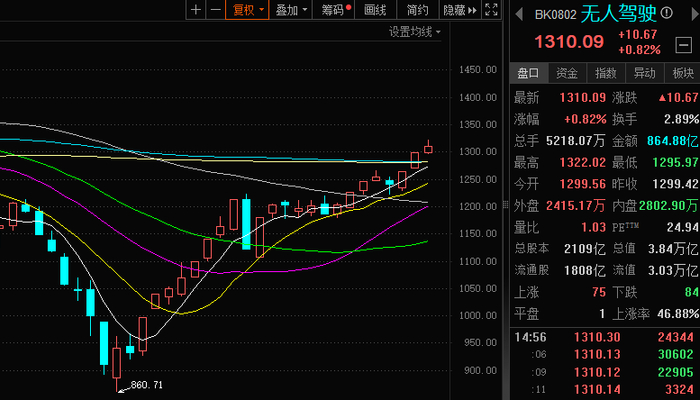This screenshot has height=400, width=700.
Task: Select tick row with price 1310.12
Action: tap(605, 372)
